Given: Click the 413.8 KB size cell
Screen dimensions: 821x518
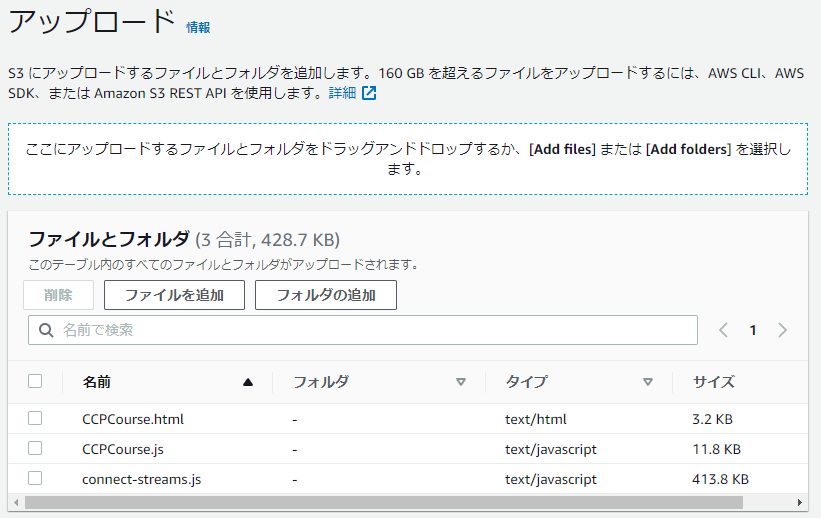Looking at the screenshot, I should coord(720,479).
